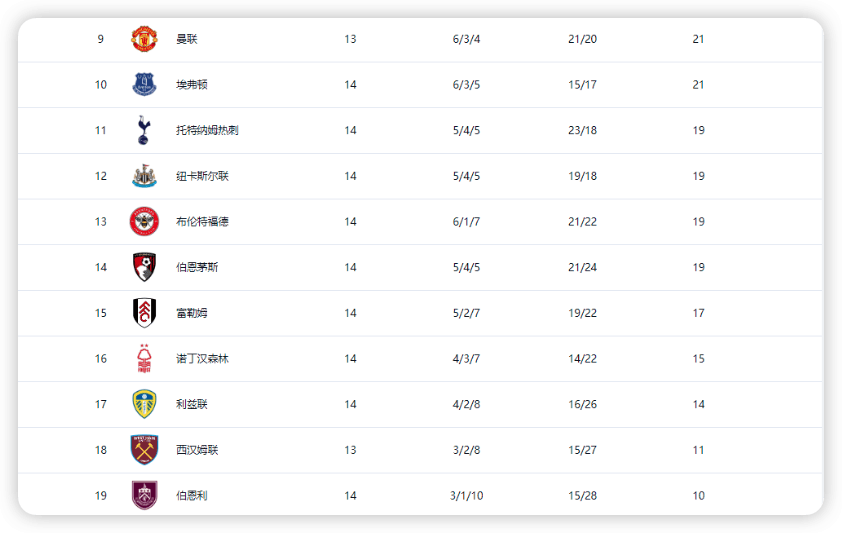
Task: Click goals 23/18 in 托特纳姆热刺 row
Action: tap(582, 130)
